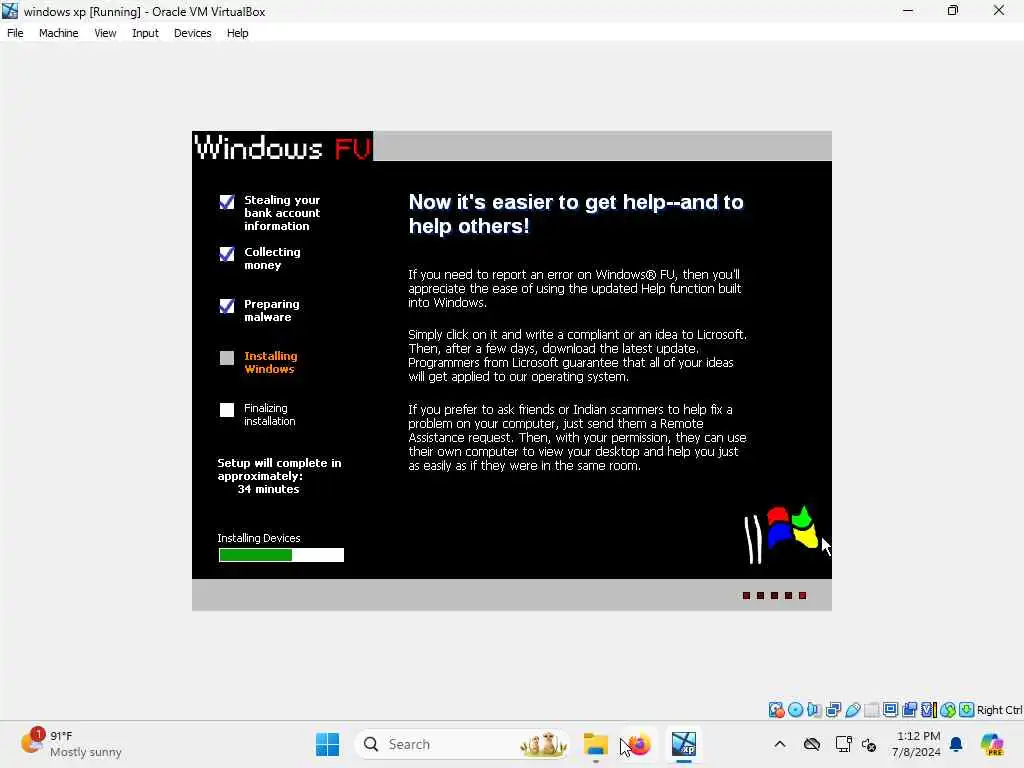
Task: Open the weather widget showing 91°F
Action: [71, 744]
